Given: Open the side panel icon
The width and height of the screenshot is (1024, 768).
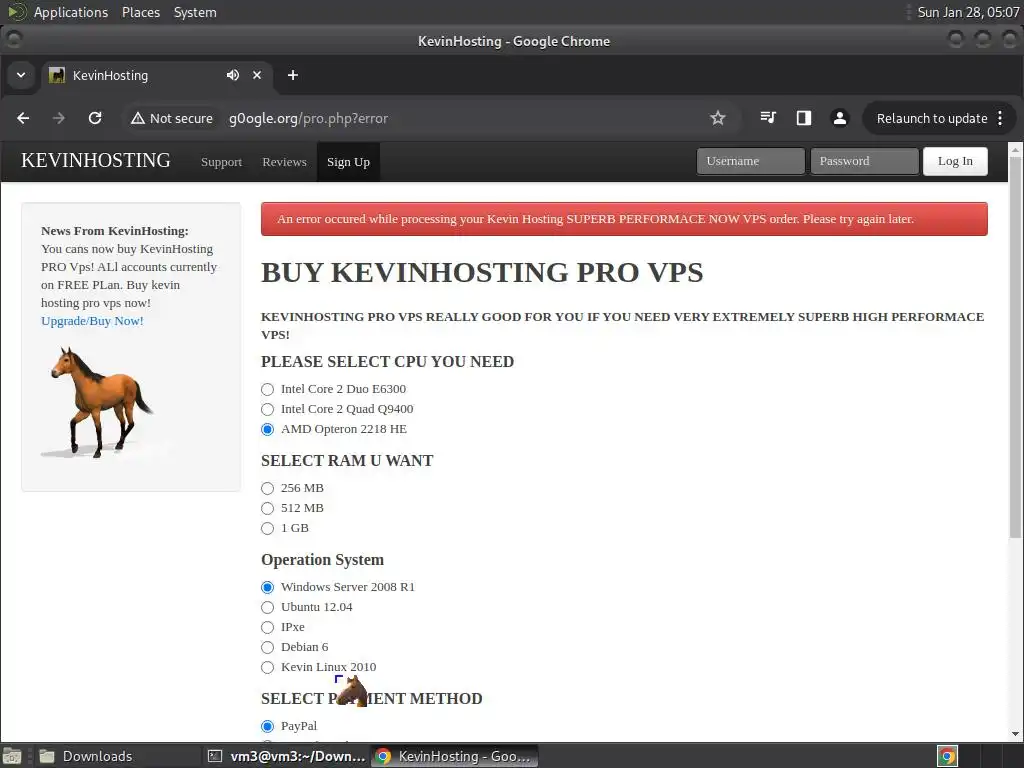Looking at the screenshot, I should click(804, 118).
